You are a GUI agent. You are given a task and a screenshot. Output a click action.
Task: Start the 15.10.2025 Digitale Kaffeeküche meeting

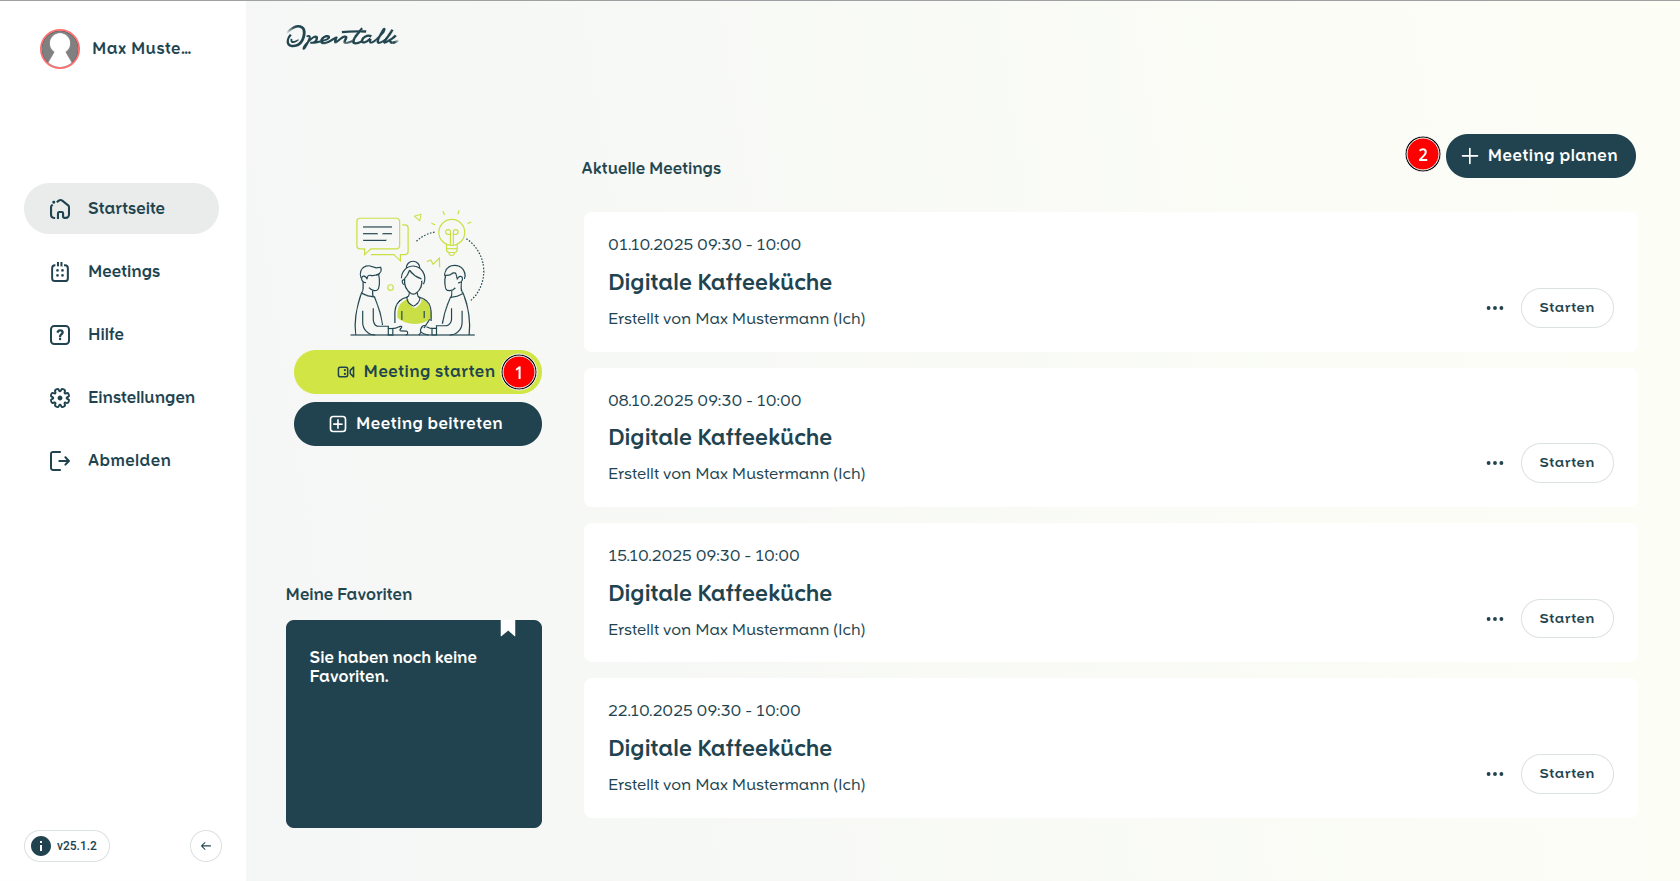1566,619
